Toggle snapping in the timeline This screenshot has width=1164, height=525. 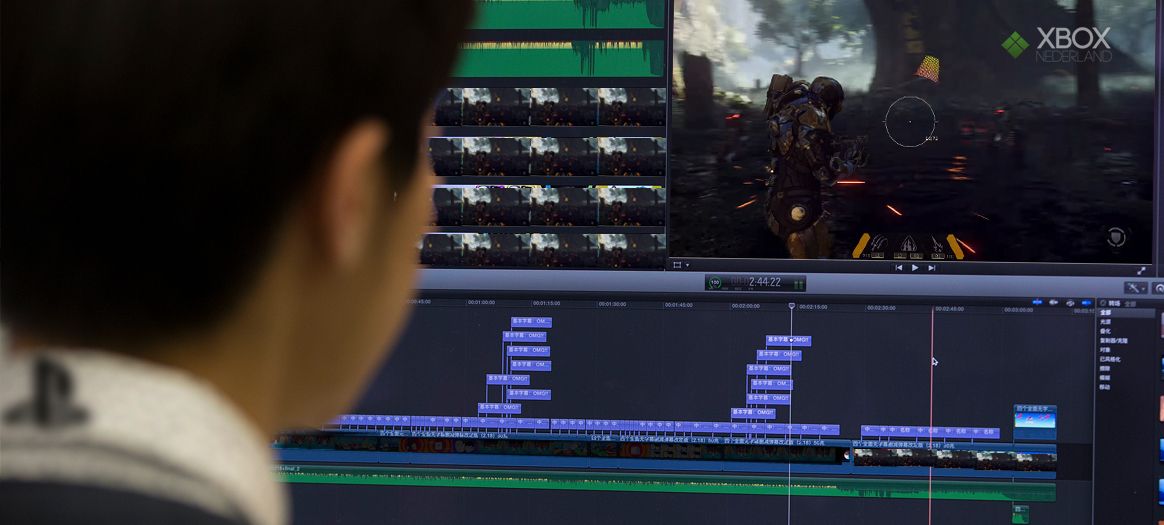[x=1087, y=303]
